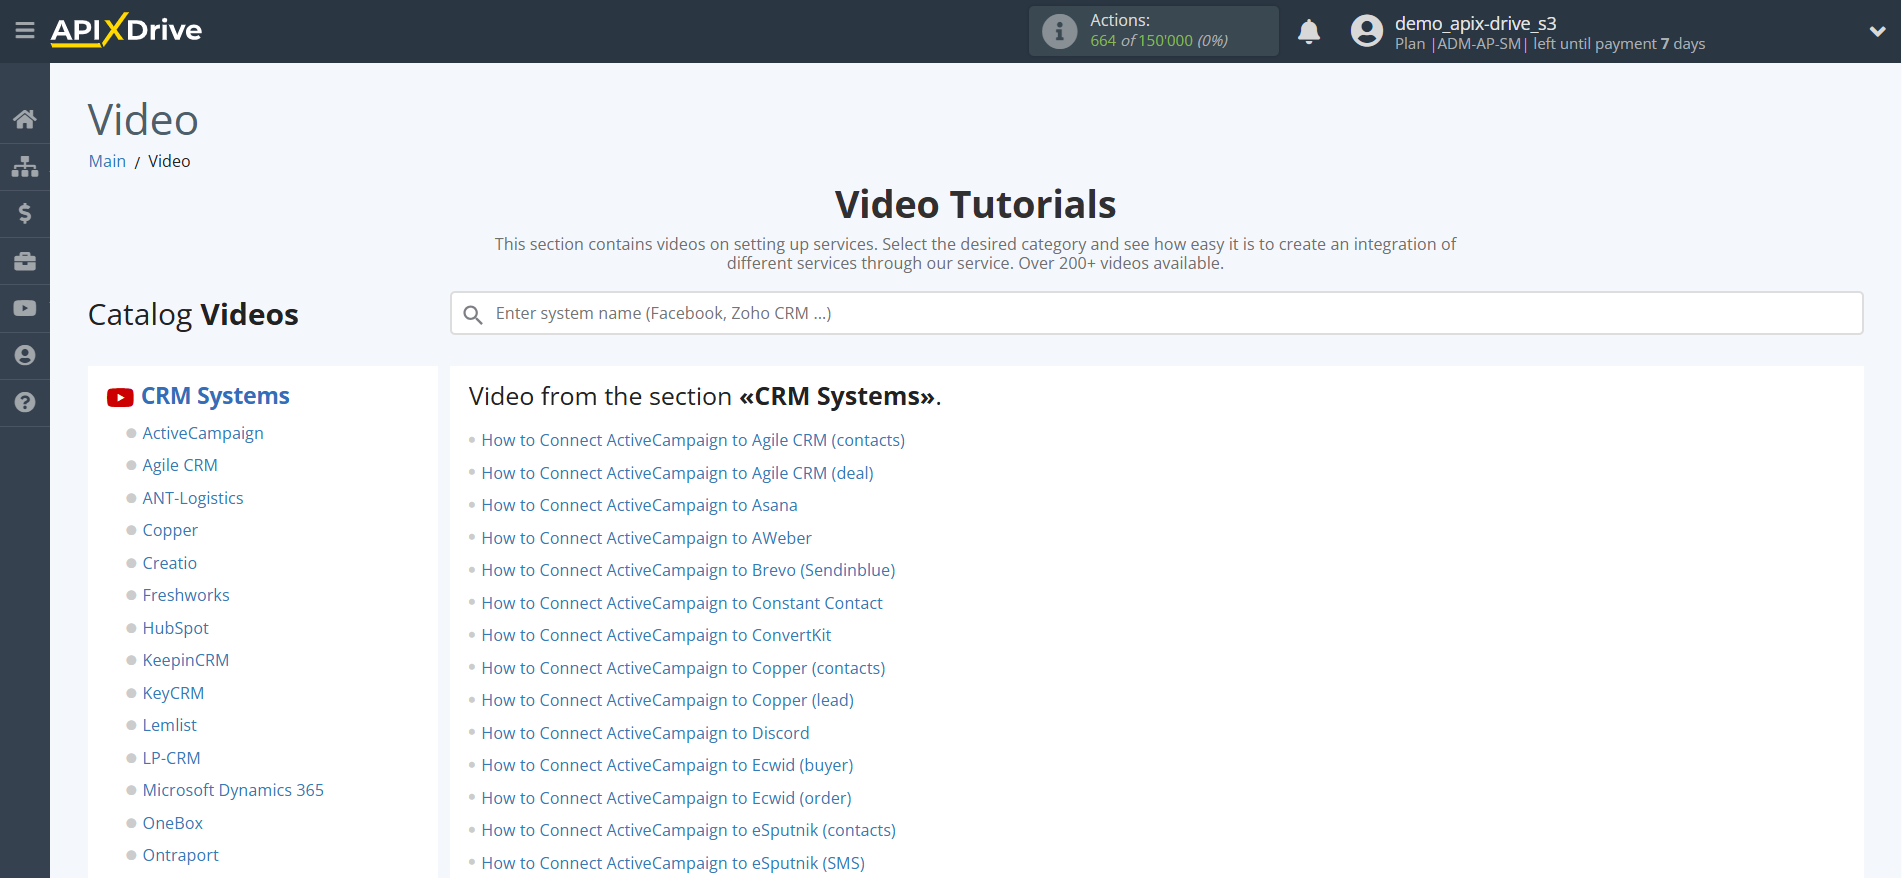This screenshot has width=1902, height=878.
Task: Select Ontraport in the catalog
Action: click(181, 855)
